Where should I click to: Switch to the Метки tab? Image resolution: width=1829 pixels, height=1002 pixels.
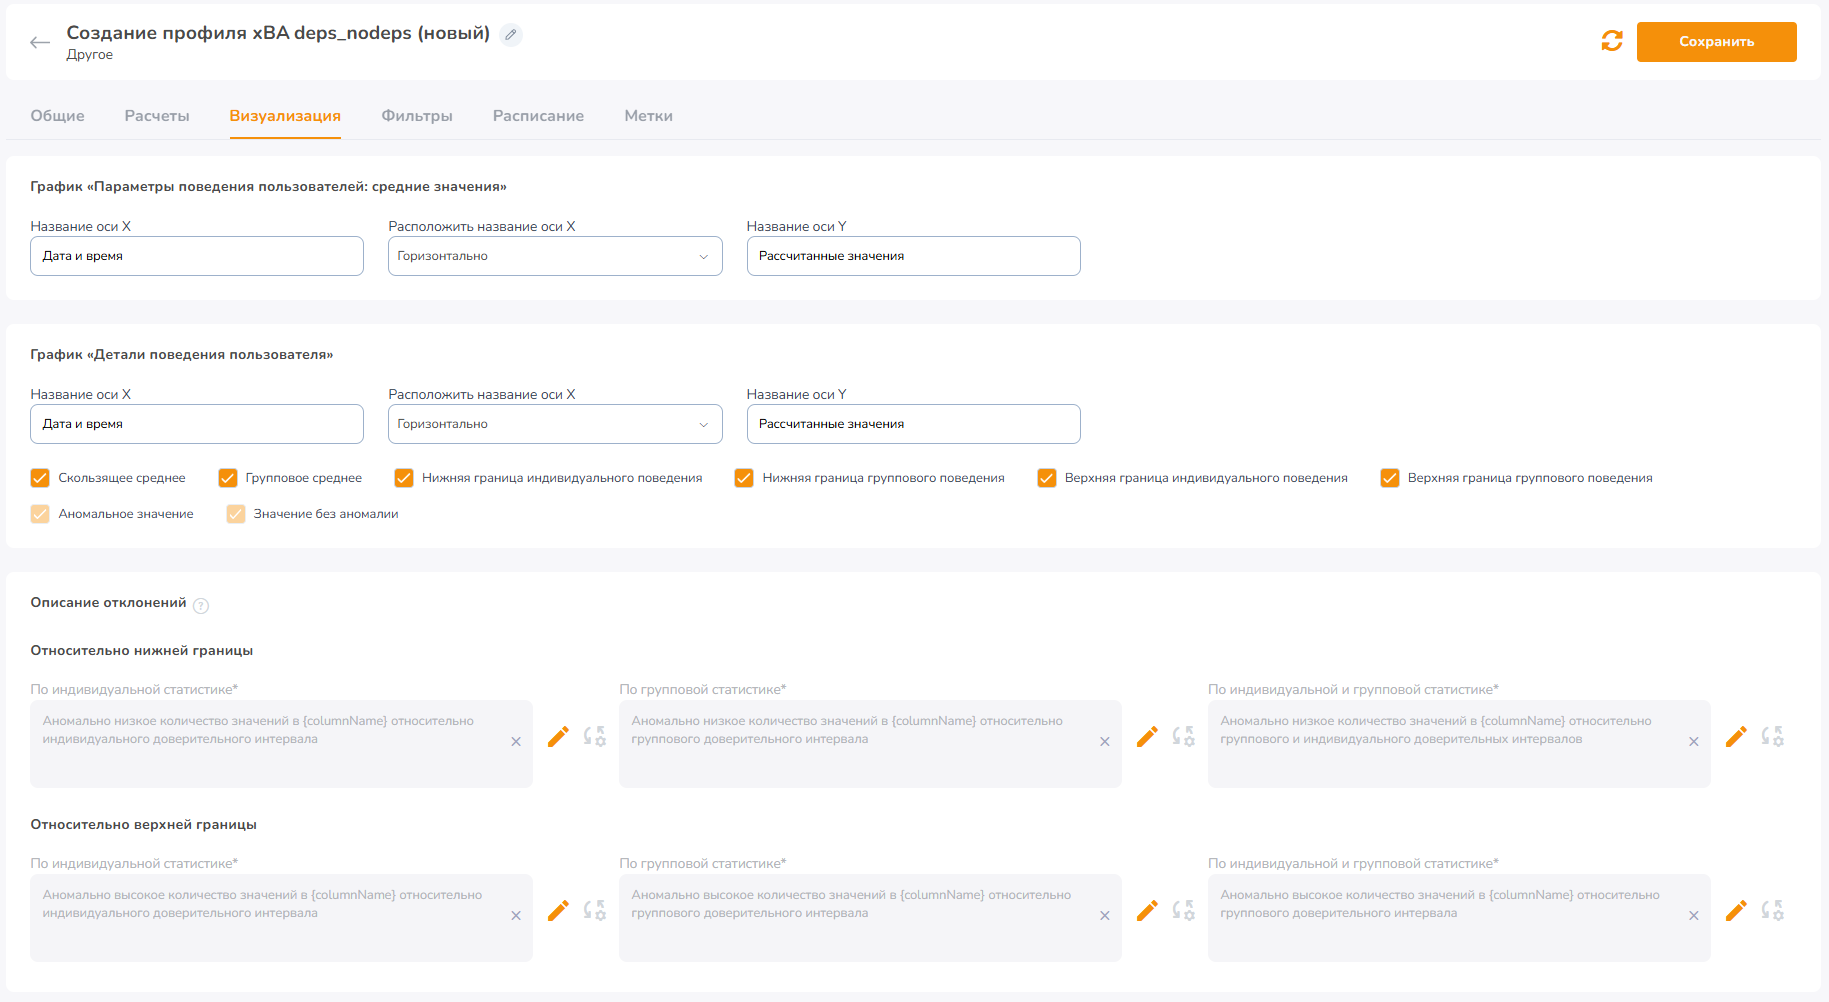point(648,116)
